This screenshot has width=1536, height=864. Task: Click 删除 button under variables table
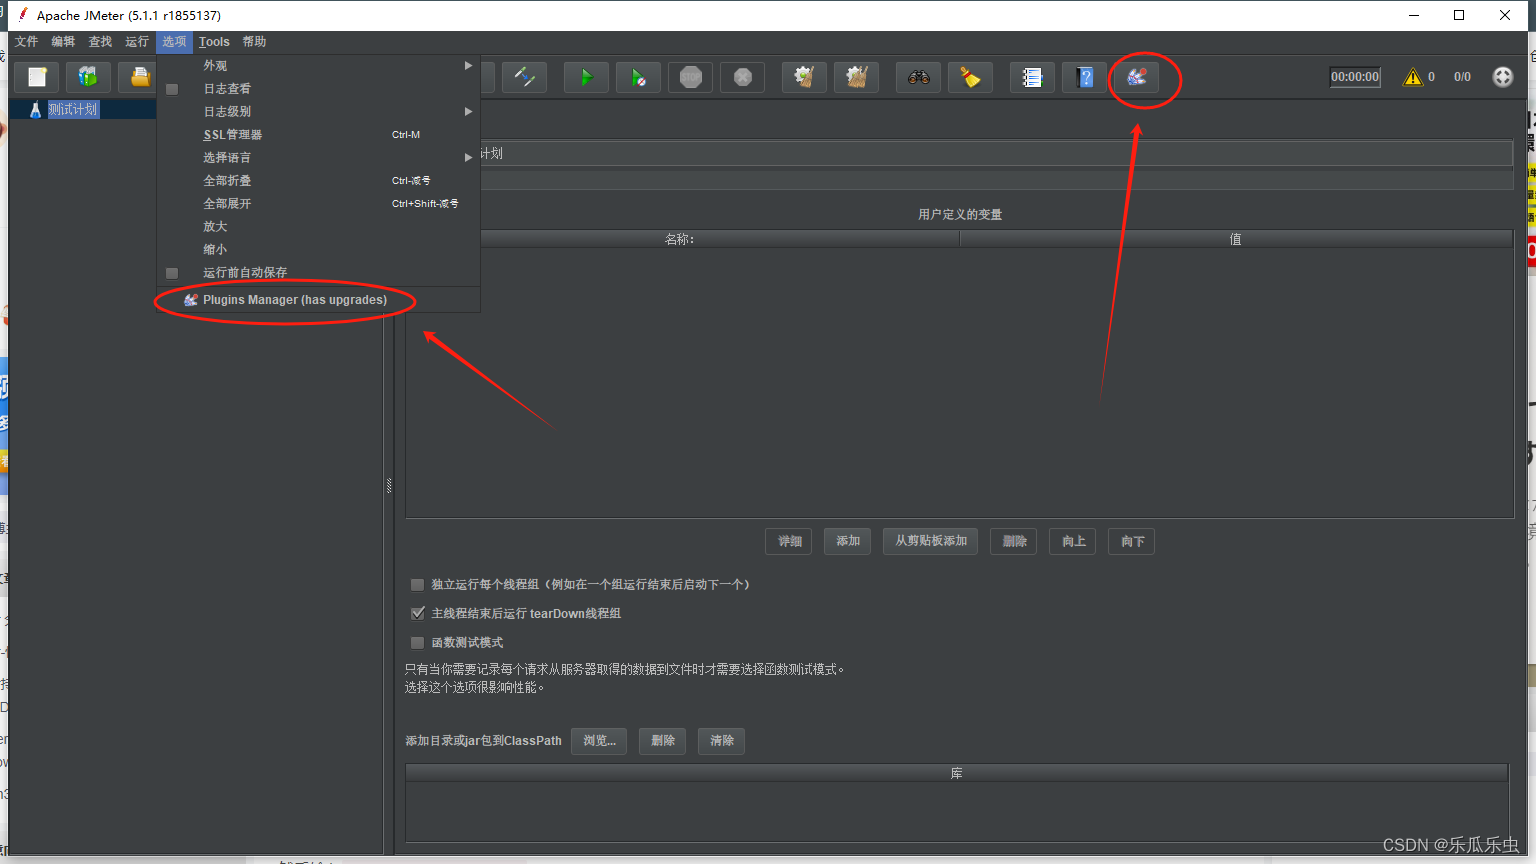[1014, 541]
